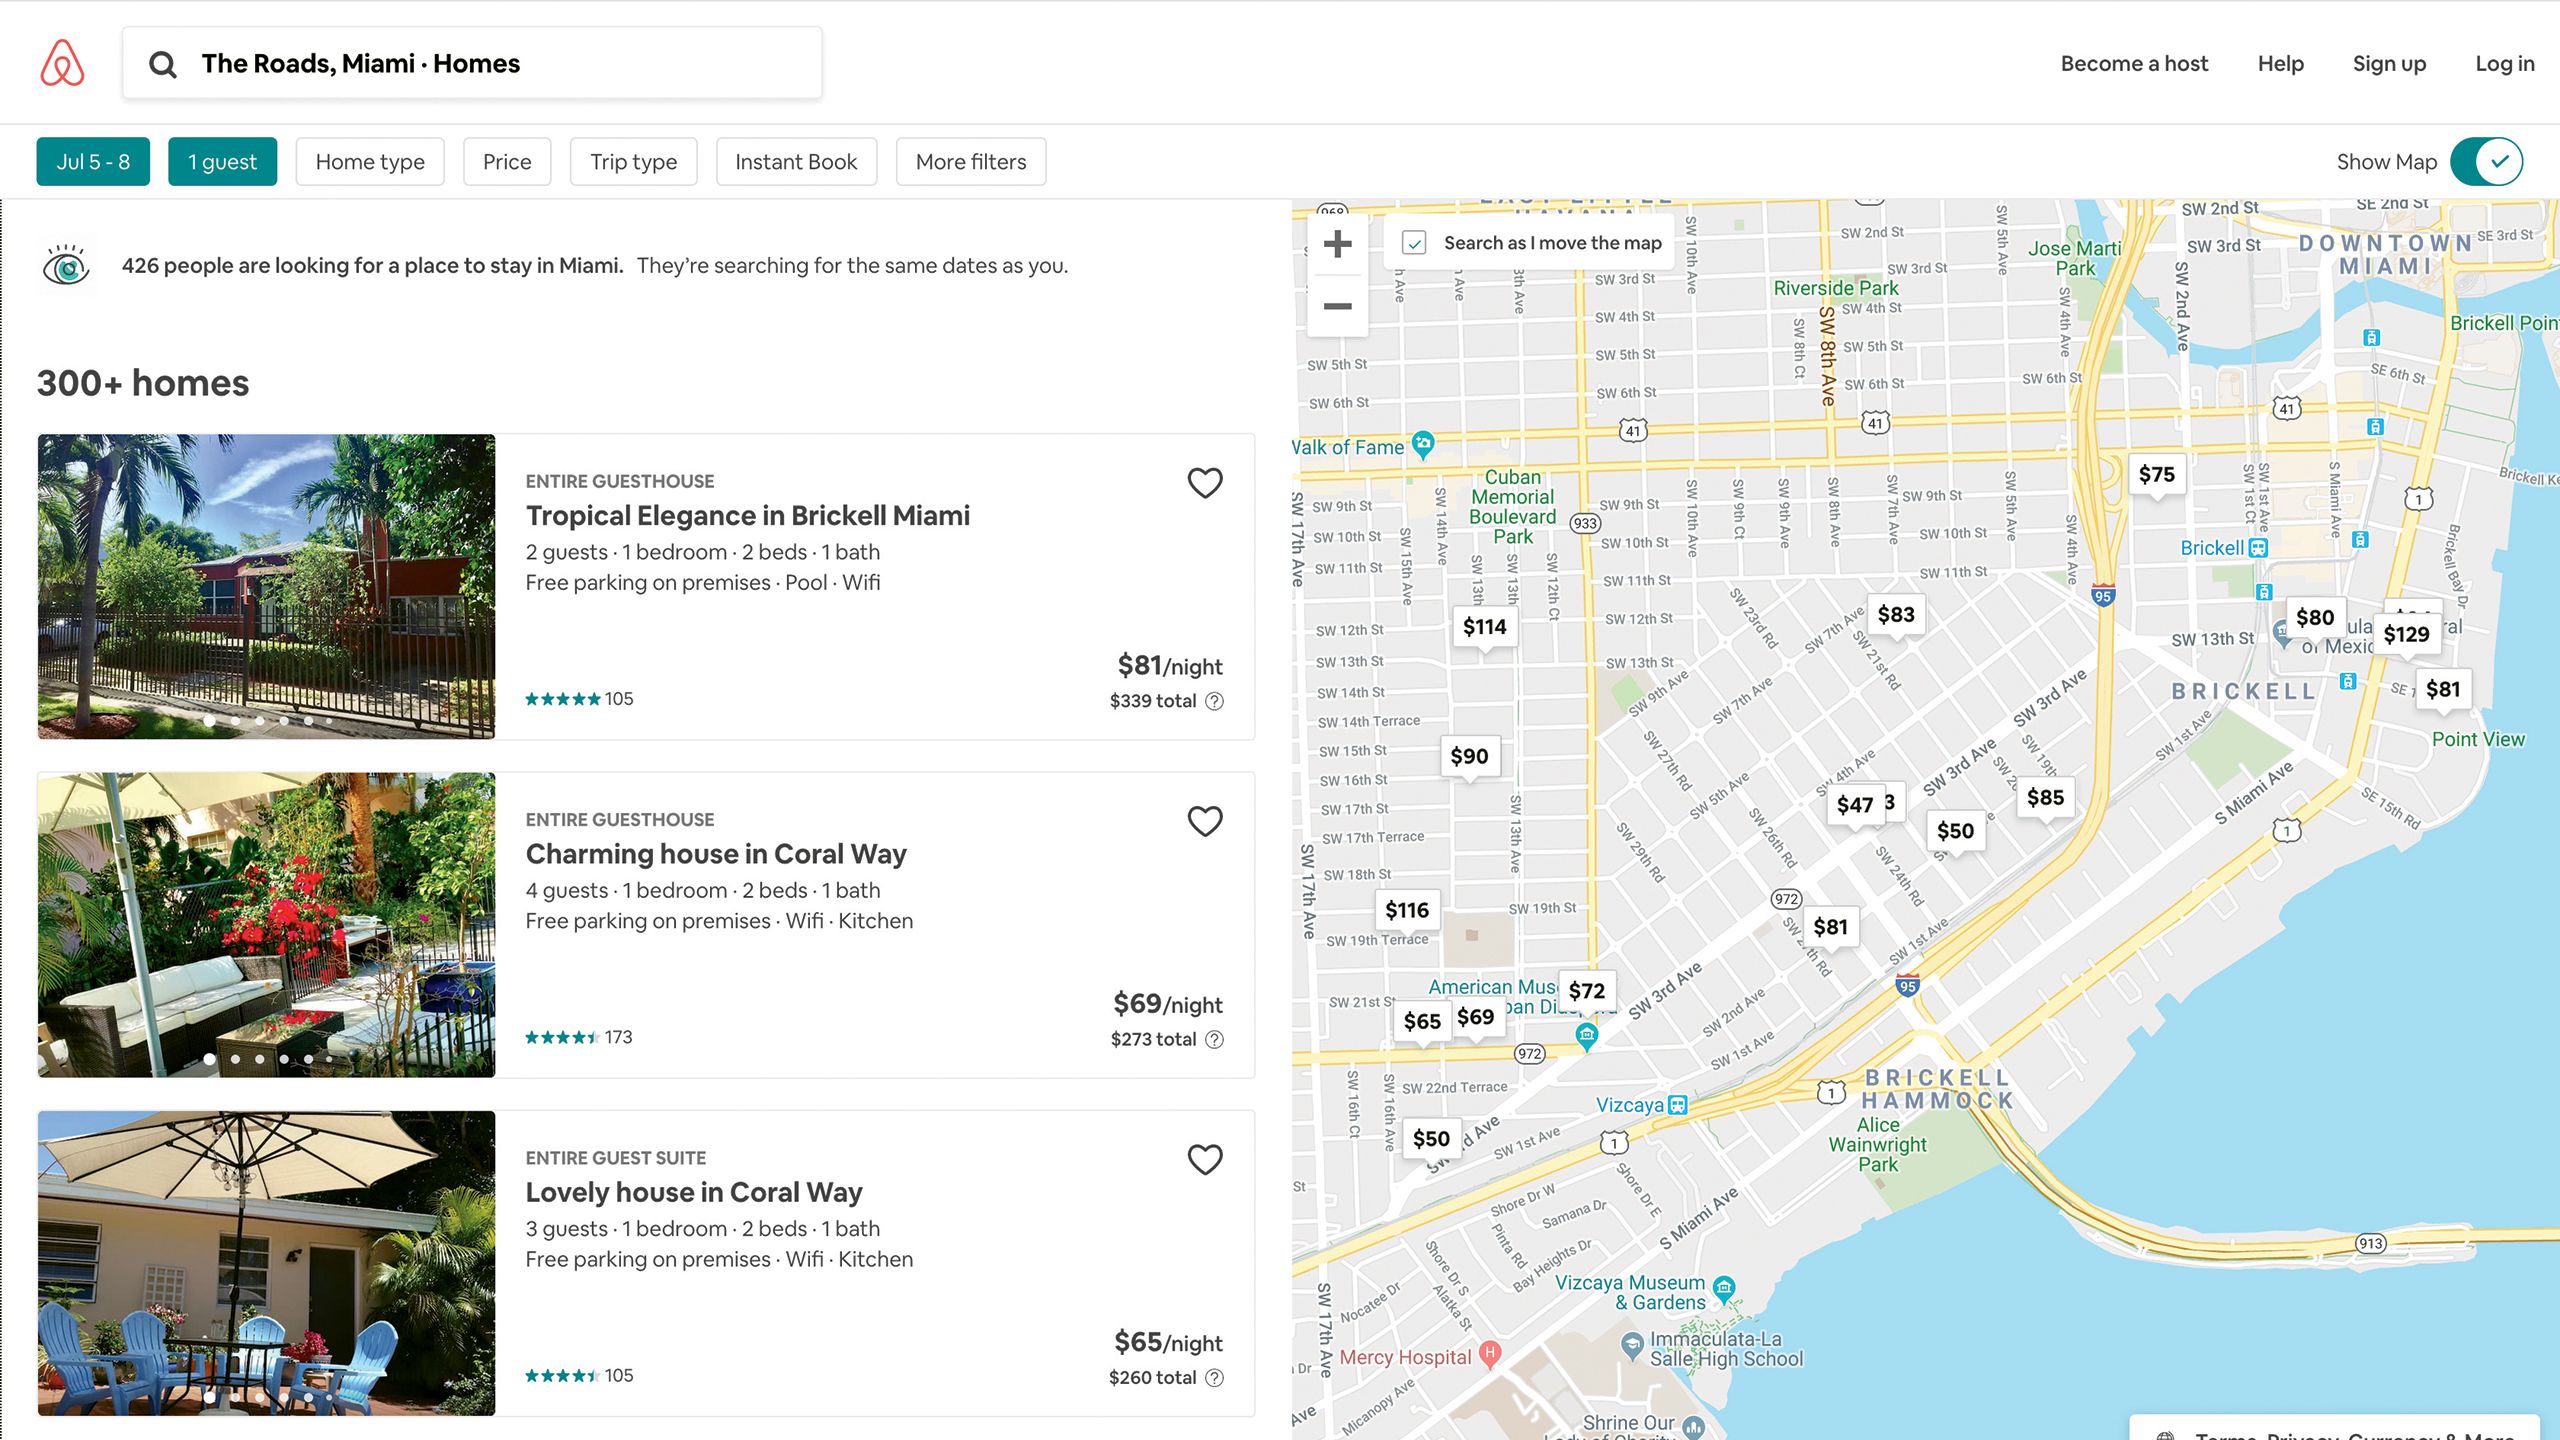
Task: Click the Vizcaya metro station icon
Action: coord(1679,1105)
